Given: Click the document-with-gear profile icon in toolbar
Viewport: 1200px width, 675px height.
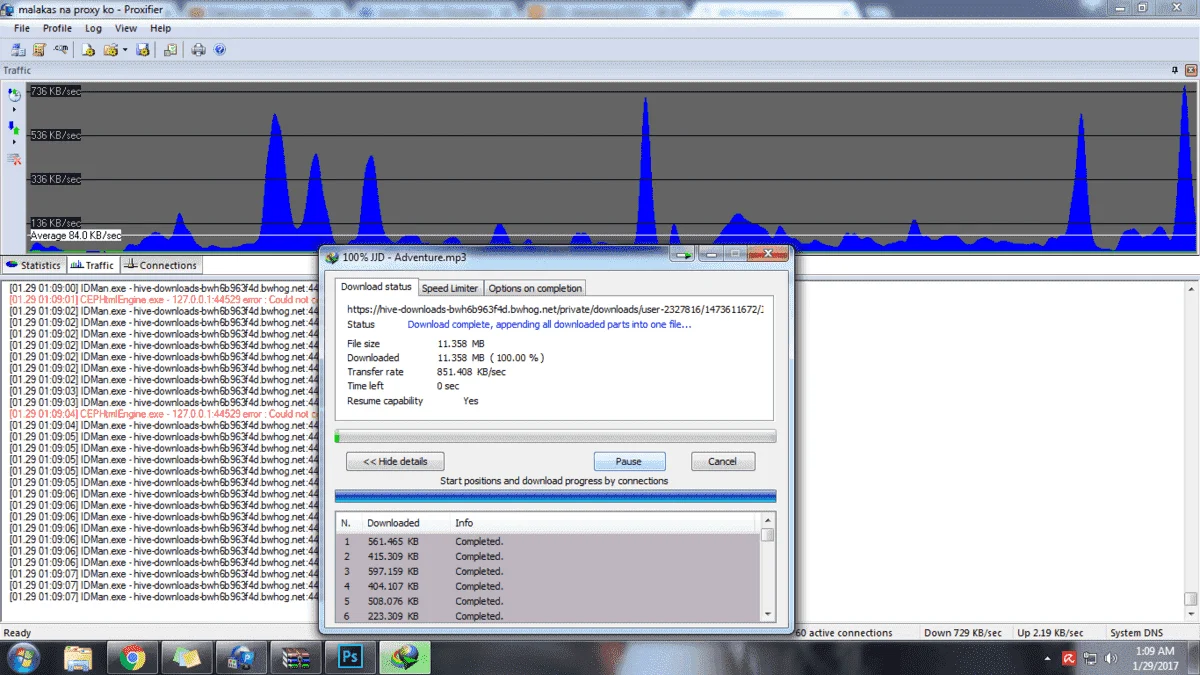Looking at the screenshot, I should point(88,49).
